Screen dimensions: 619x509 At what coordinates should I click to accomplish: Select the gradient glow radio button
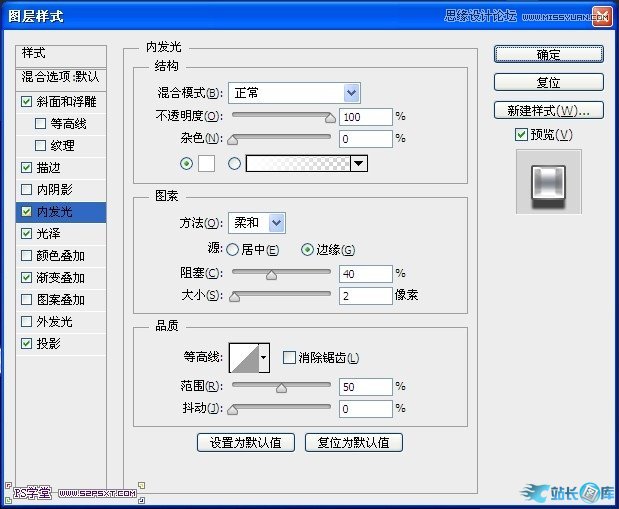tap(235, 164)
